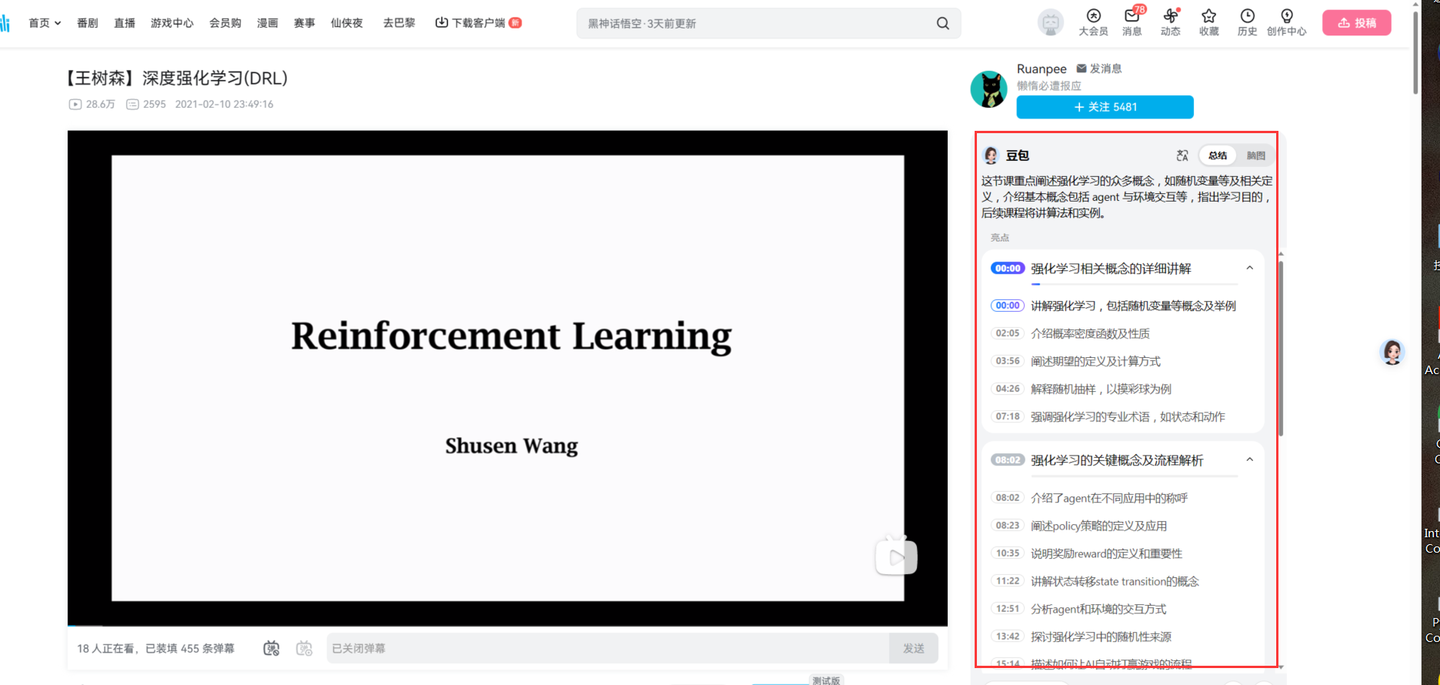Click the play button overlay on video
This screenshot has height=685, width=1440.
[x=896, y=556]
